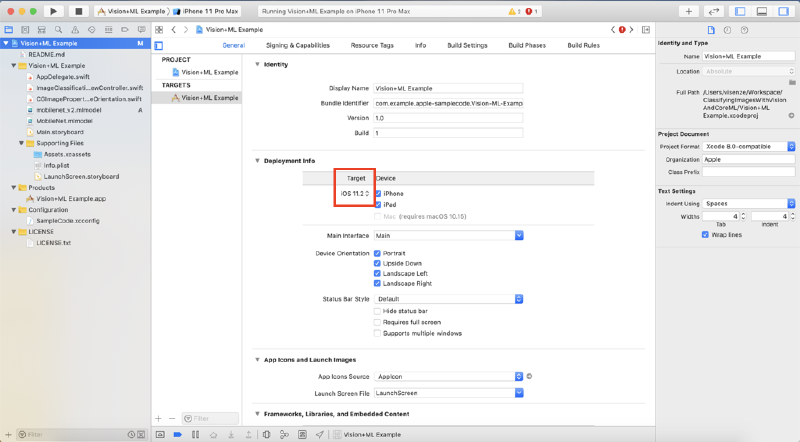Collapse the Products group

14,187
